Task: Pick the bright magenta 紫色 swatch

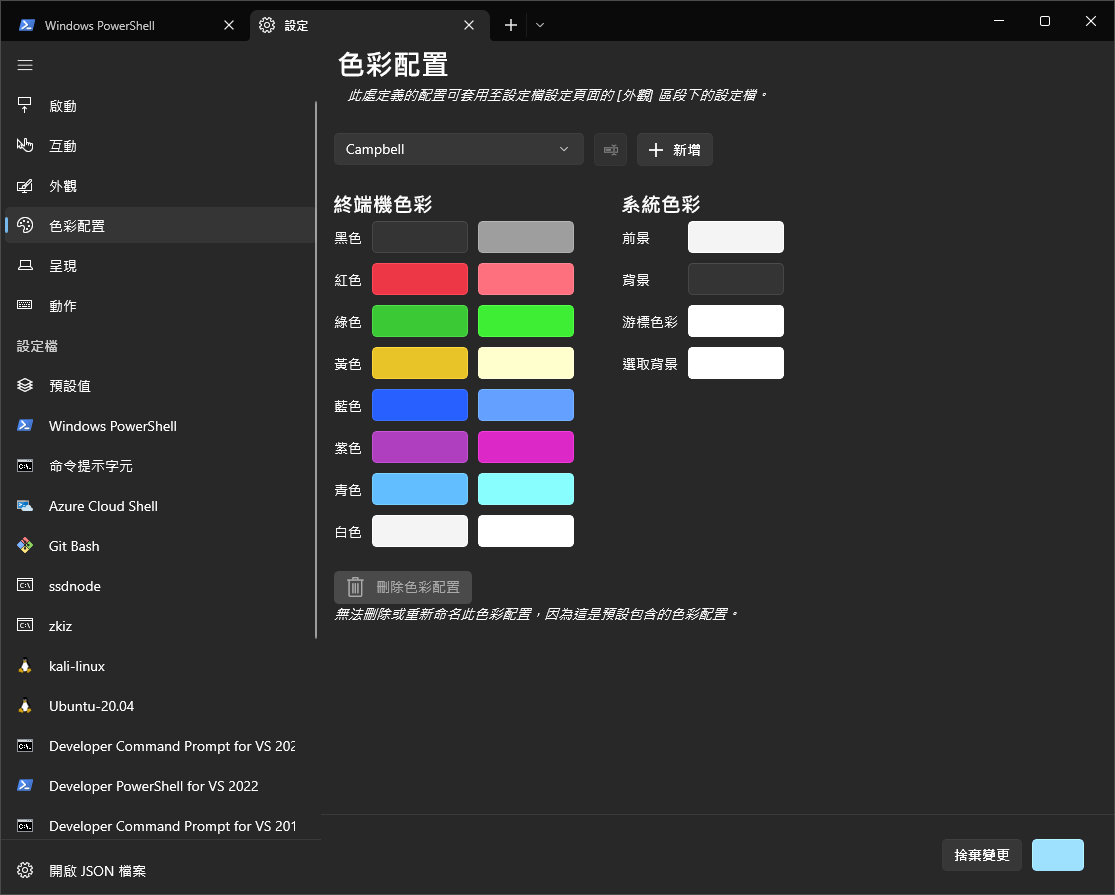Action: pos(526,446)
